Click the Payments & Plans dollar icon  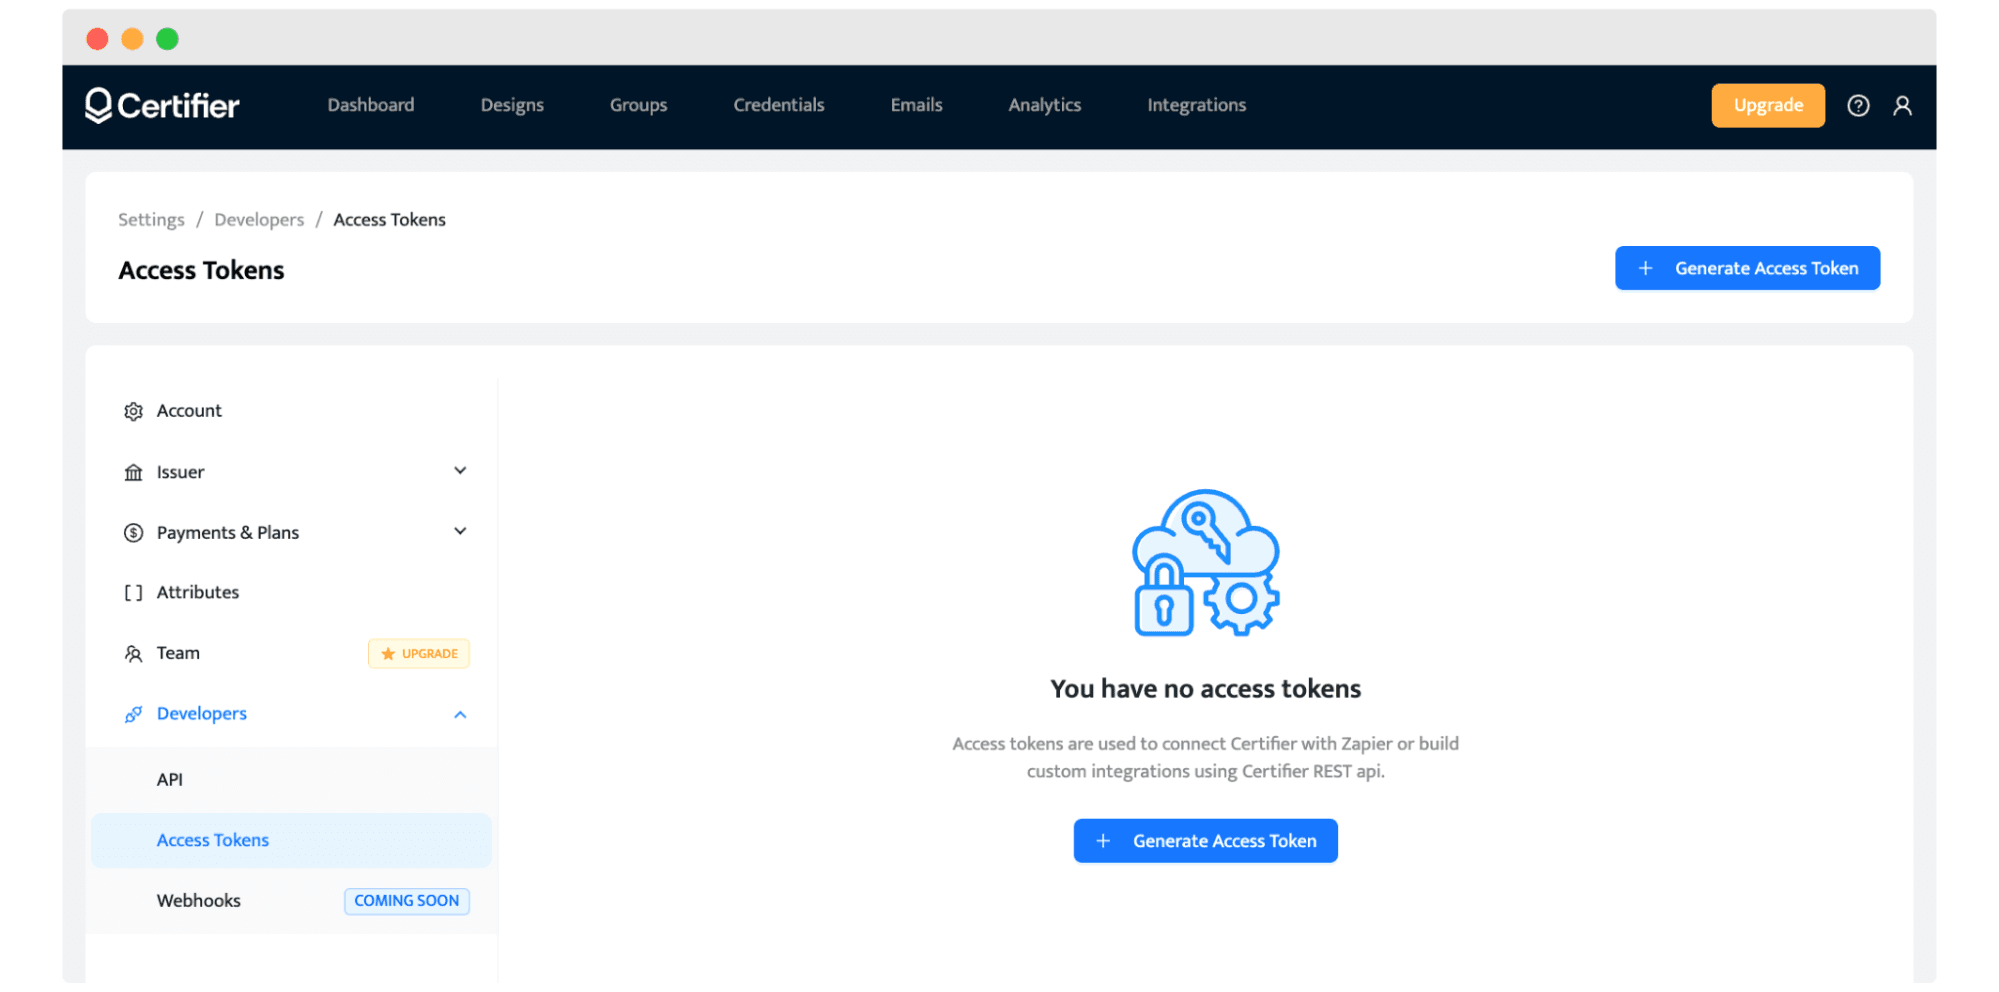click(133, 533)
